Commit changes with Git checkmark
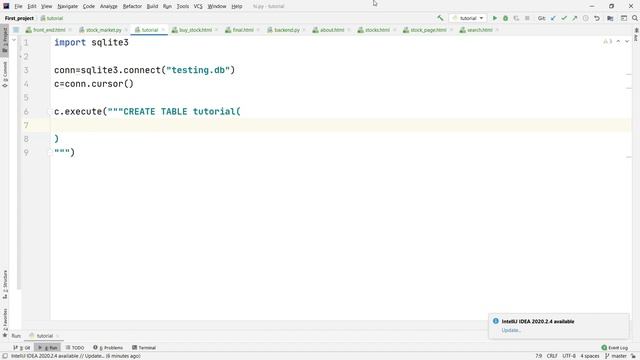 point(564,18)
